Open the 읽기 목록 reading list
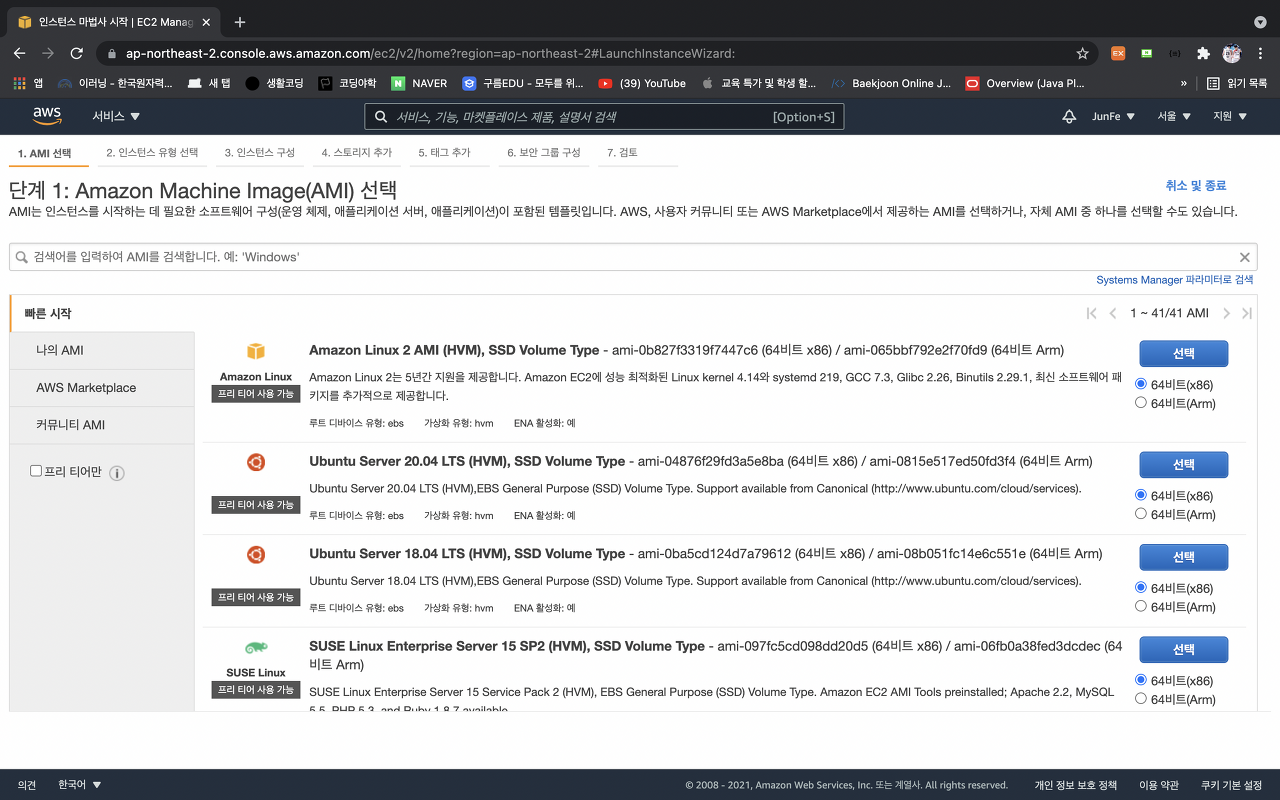The image size is (1280, 800). (1237, 83)
